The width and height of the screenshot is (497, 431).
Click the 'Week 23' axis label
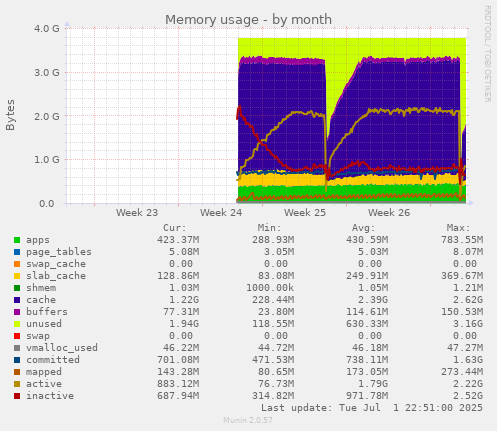point(137,213)
